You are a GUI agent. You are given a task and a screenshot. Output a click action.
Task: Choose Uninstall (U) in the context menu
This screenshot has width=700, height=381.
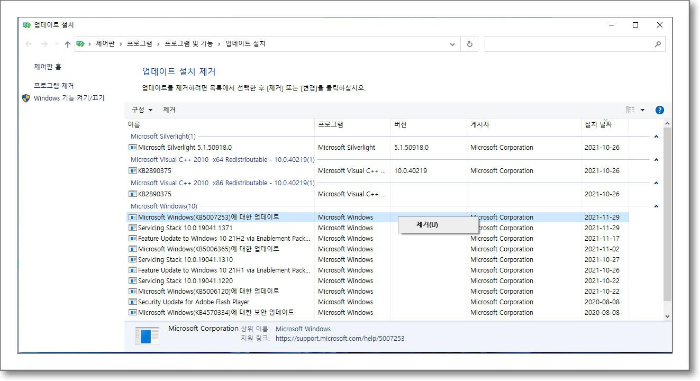coord(438,225)
